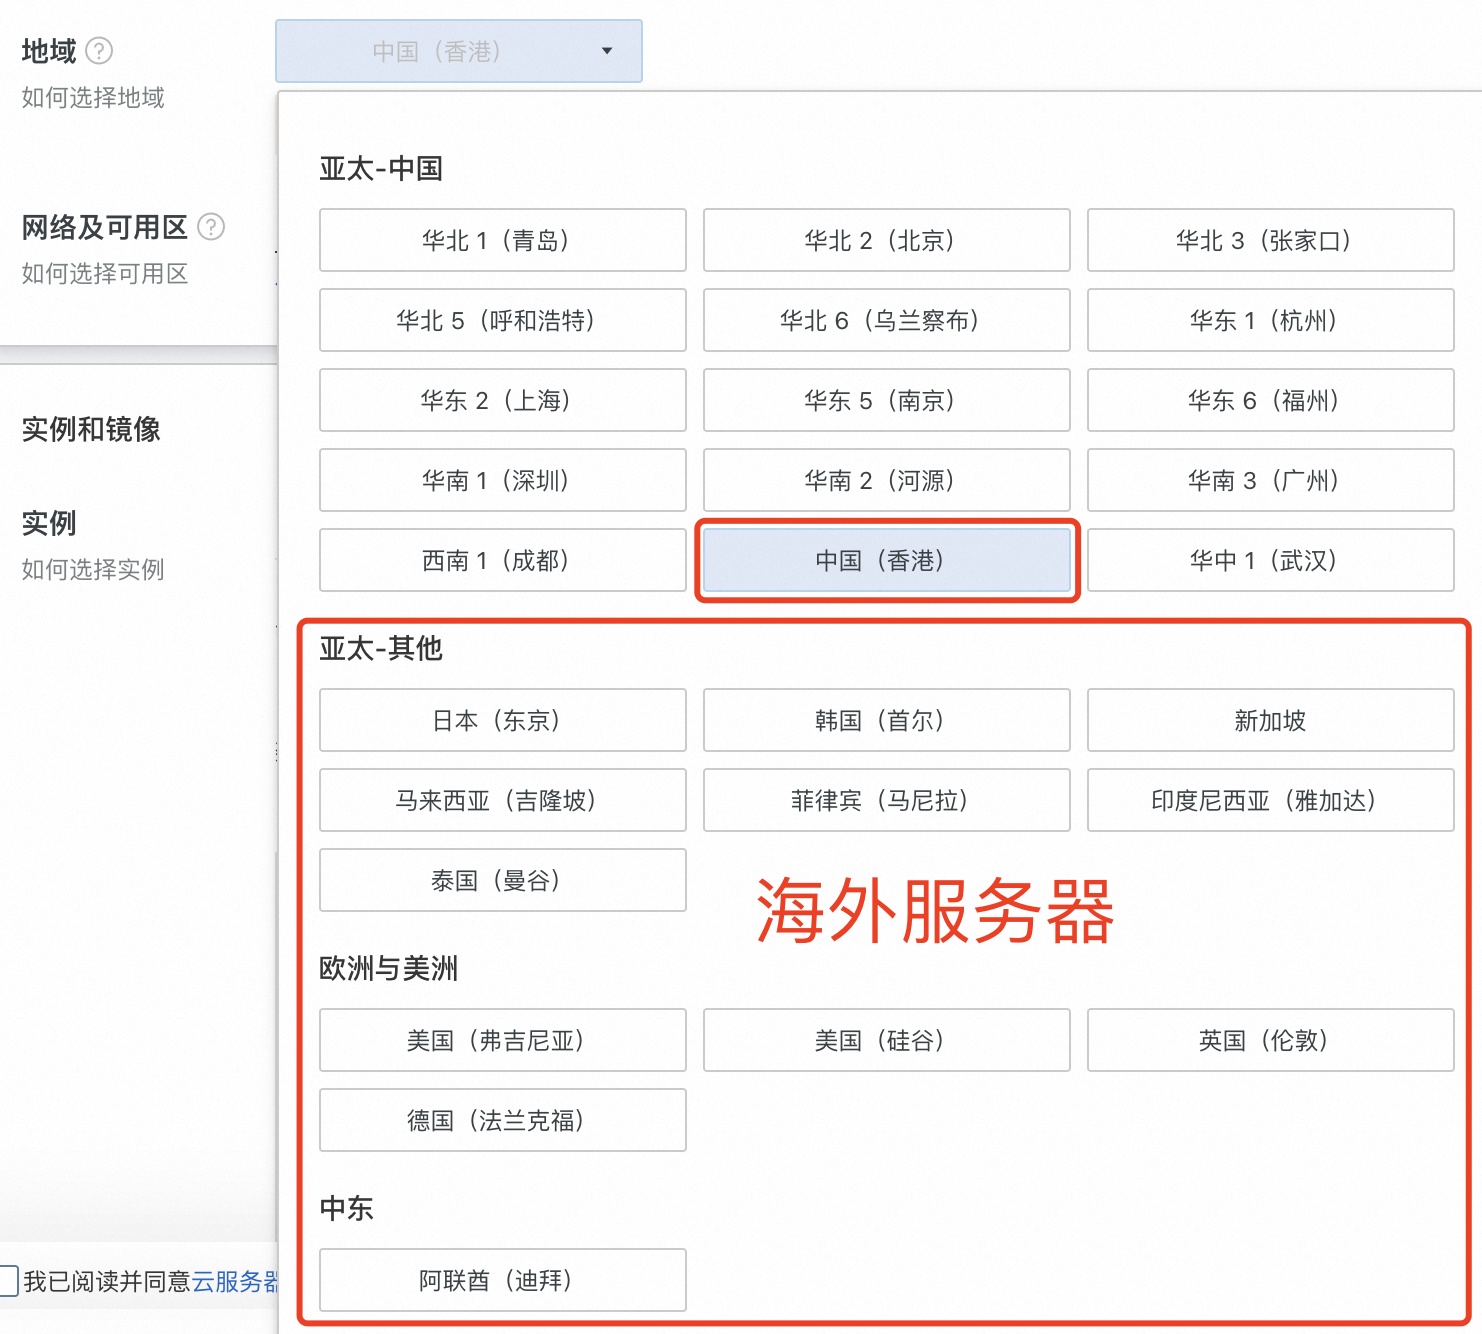Image resolution: width=1482 pixels, height=1334 pixels.
Task: Choose region 美国（弗吉尼亚）
Action: pyautogui.click(x=503, y=1040)
